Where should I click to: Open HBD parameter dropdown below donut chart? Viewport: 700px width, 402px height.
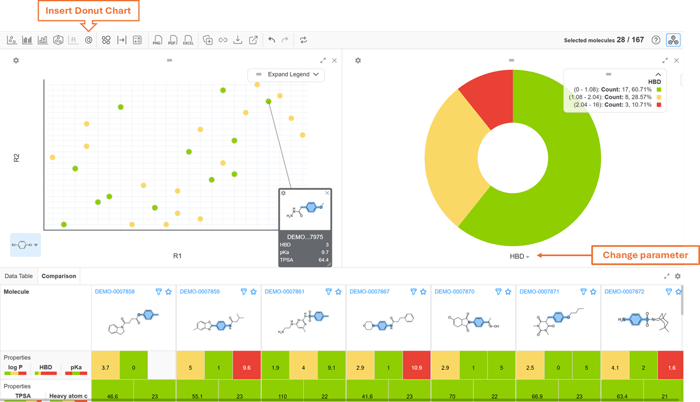519,257
